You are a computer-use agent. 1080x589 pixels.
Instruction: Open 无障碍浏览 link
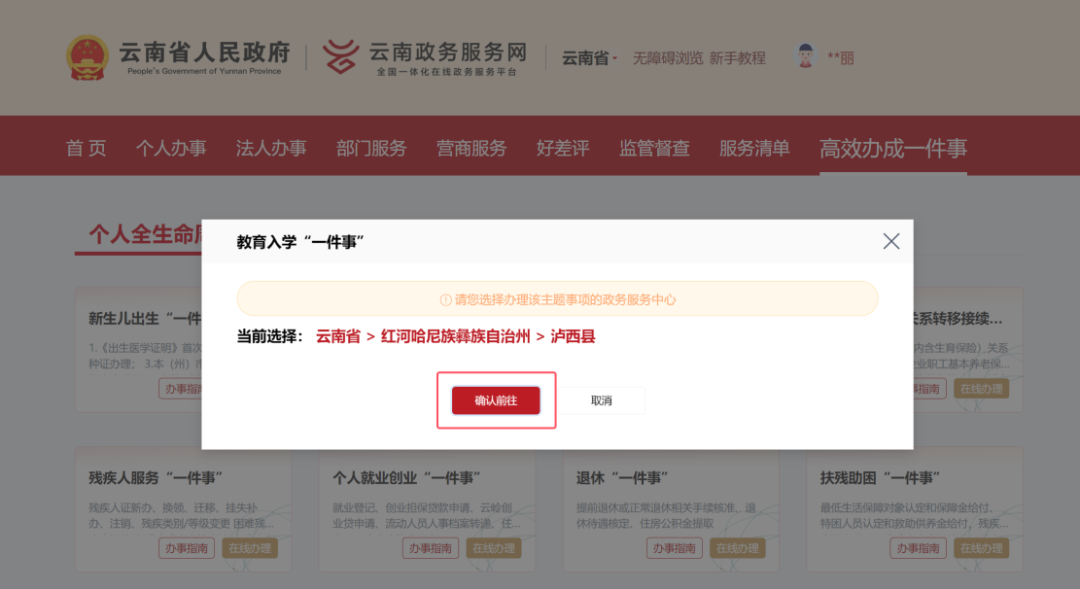(667, 59)
